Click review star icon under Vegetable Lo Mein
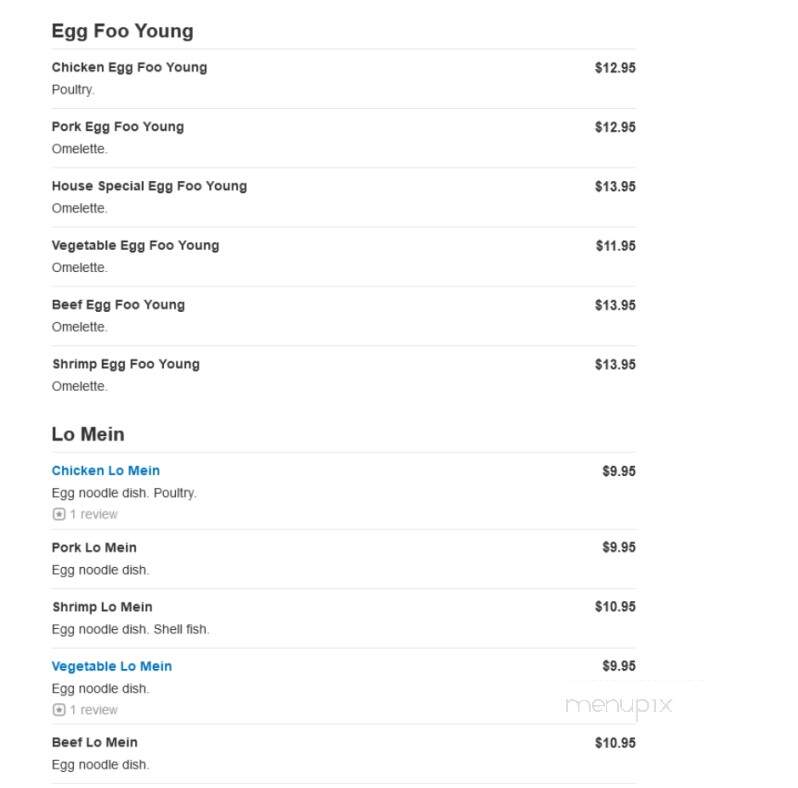 [x=59, y=710]
